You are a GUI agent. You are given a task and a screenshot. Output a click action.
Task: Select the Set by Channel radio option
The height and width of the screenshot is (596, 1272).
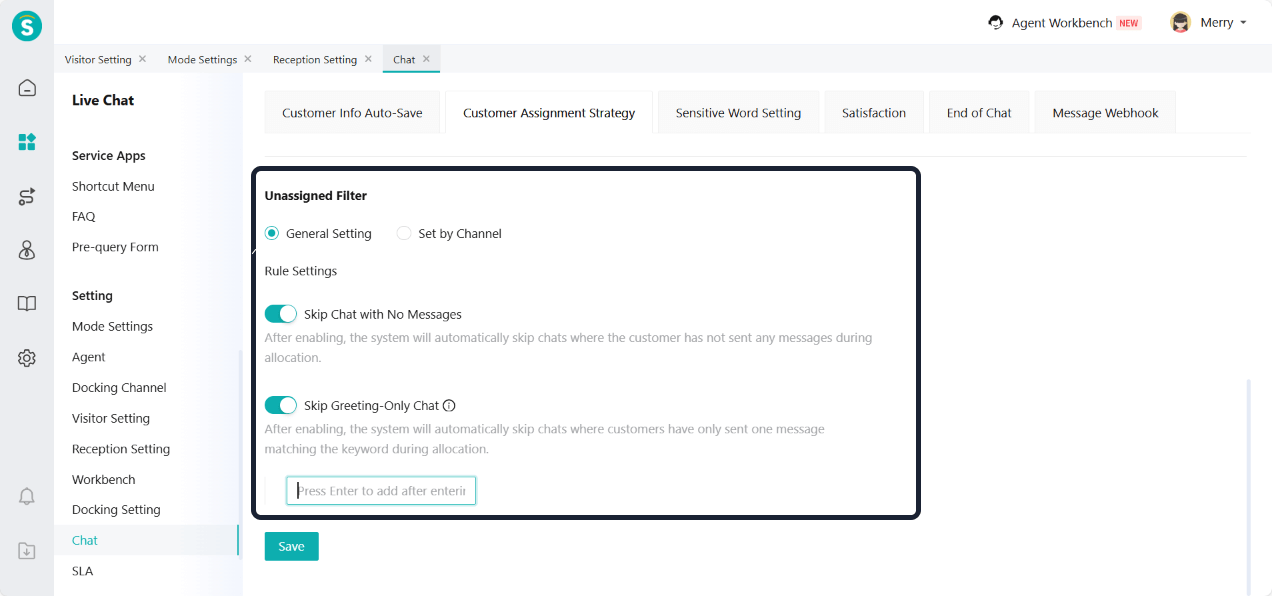[404, 234]
